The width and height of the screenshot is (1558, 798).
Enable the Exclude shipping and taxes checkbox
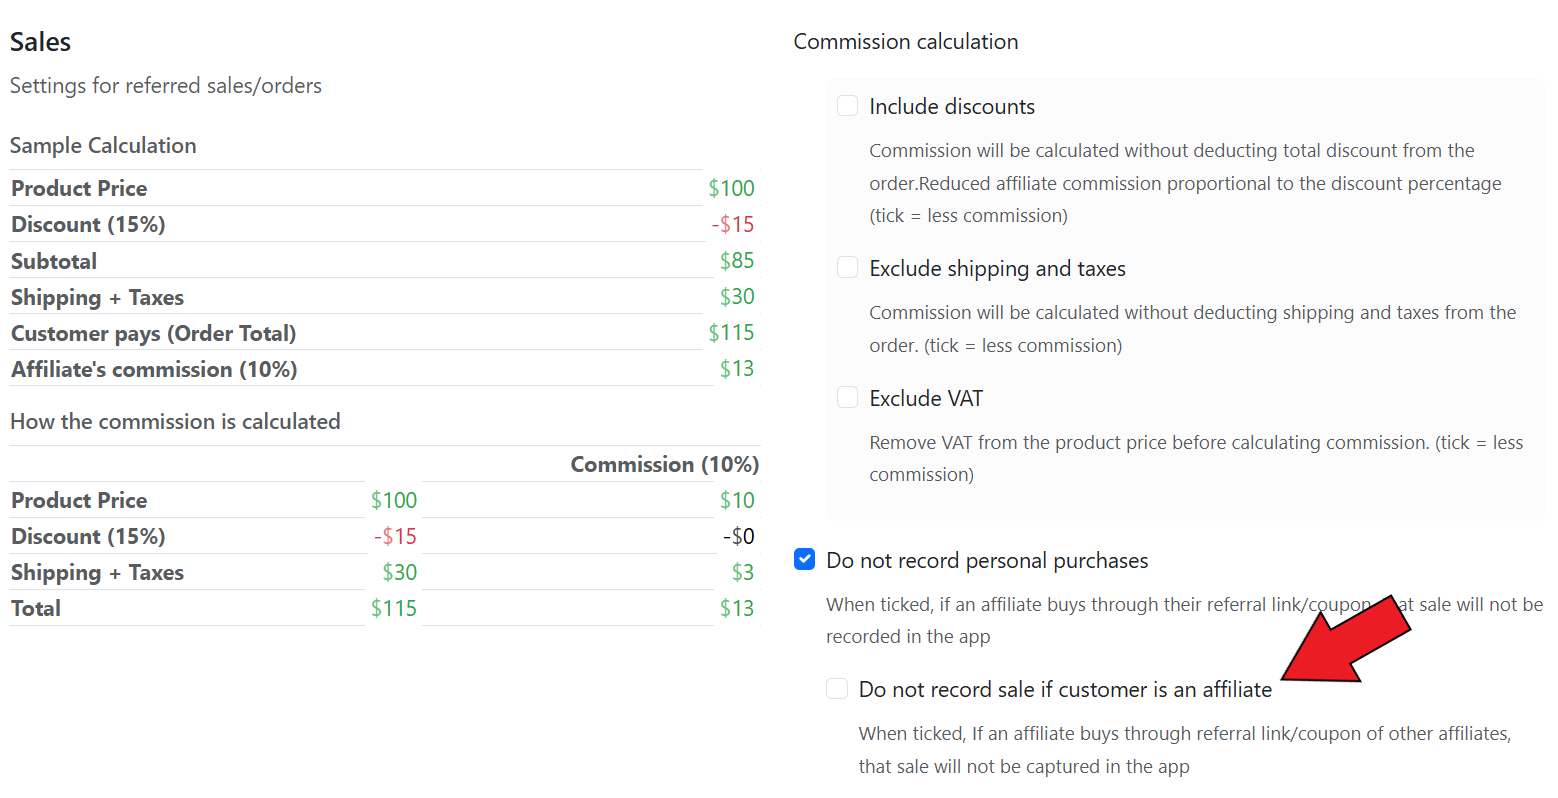847,268
